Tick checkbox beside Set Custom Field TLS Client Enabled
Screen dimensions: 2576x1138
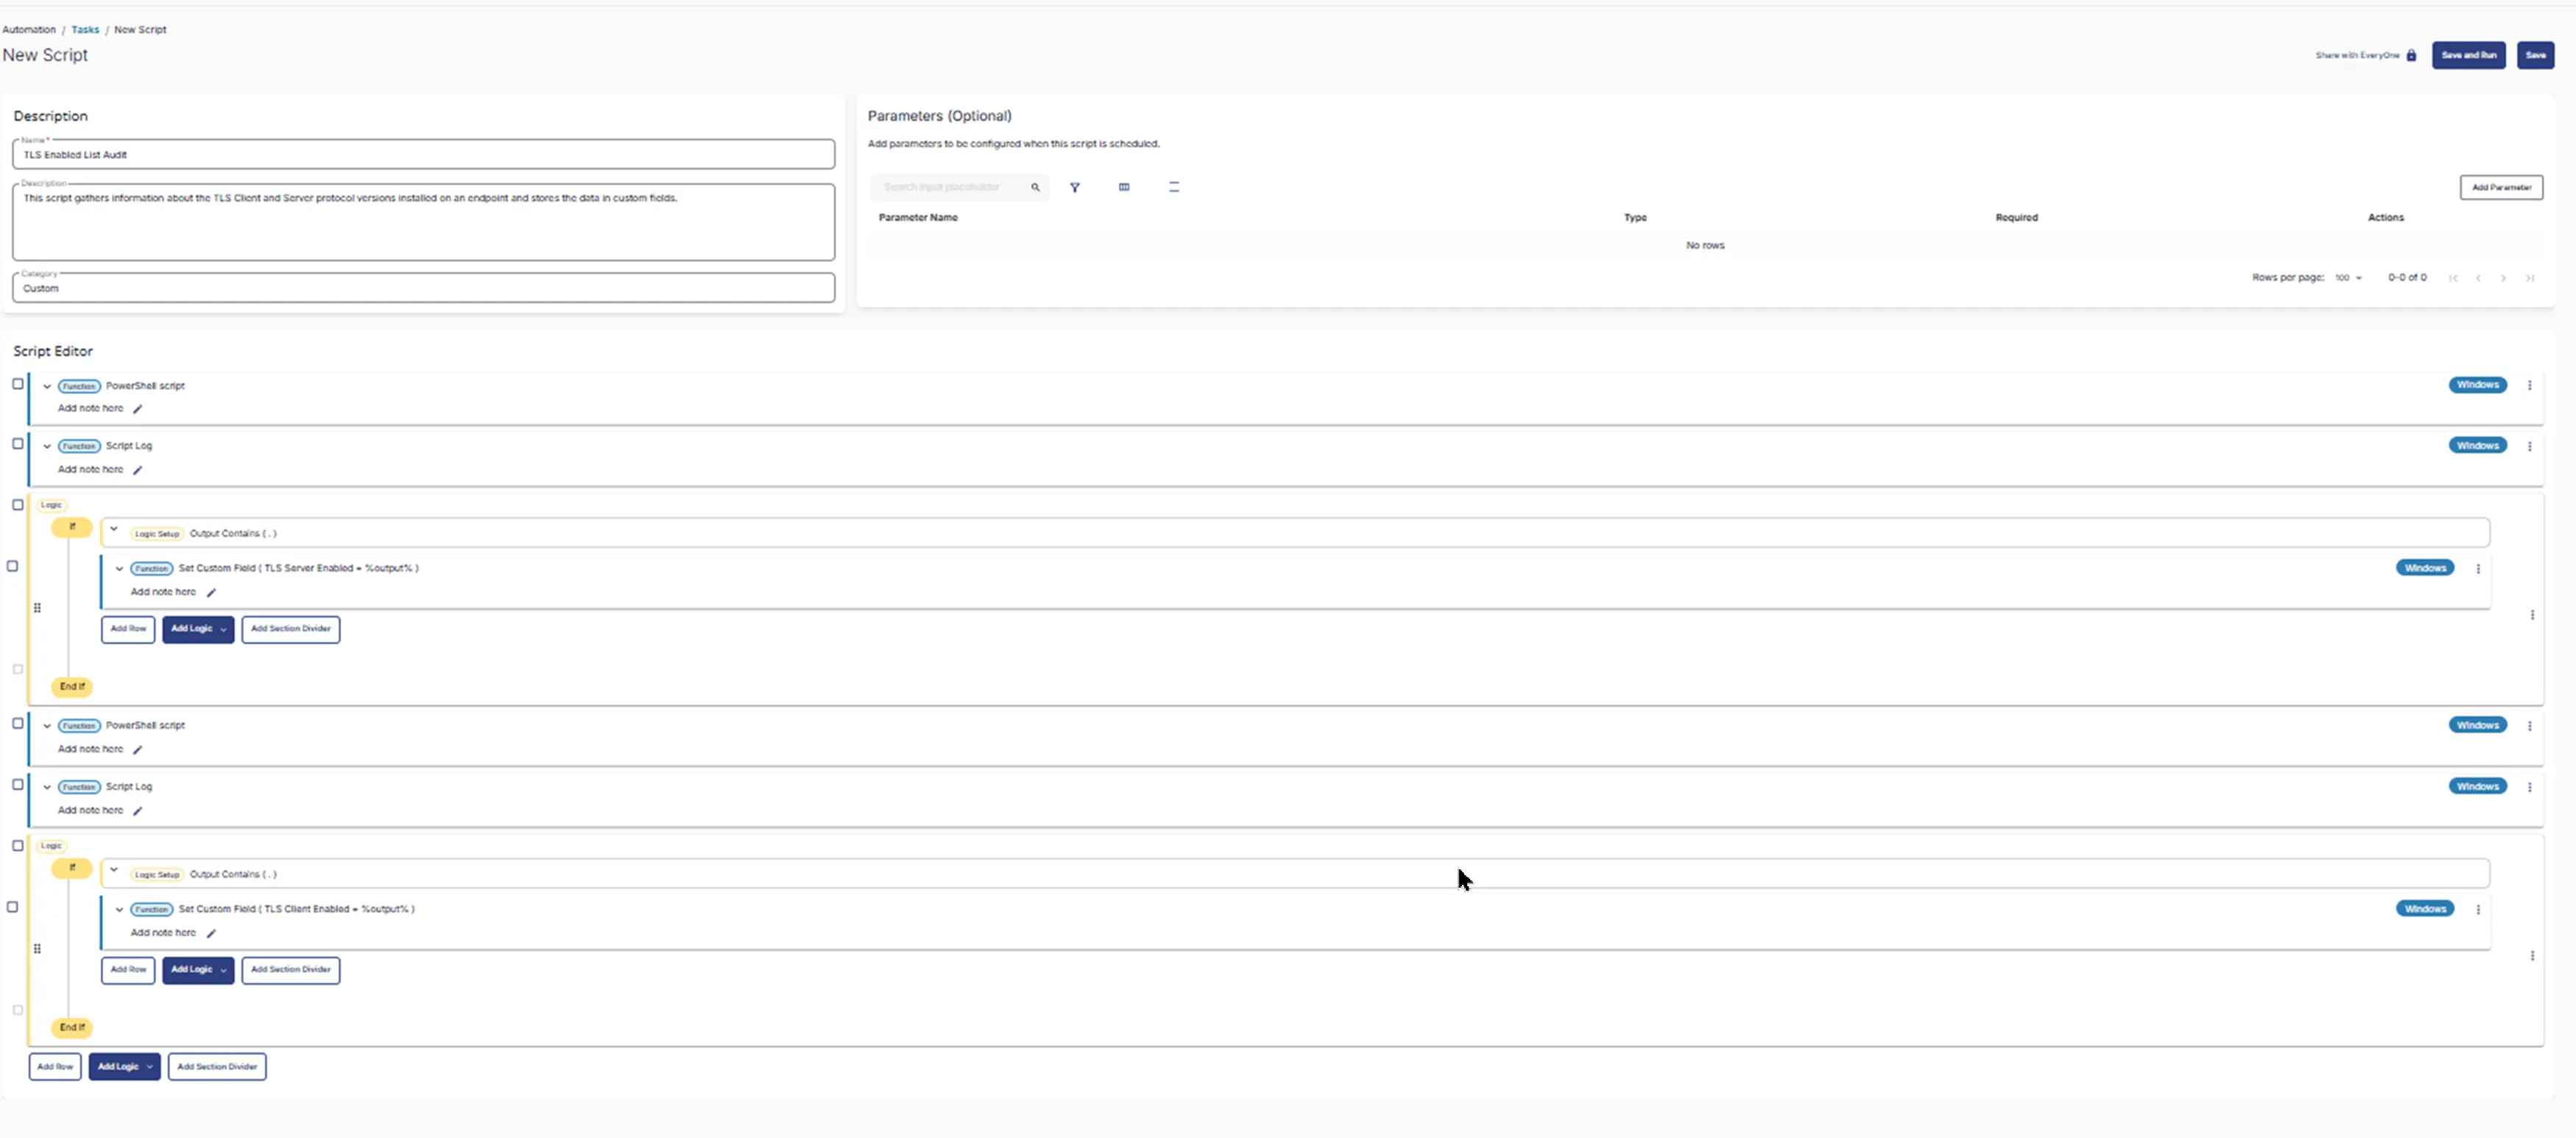pos(13,907)
